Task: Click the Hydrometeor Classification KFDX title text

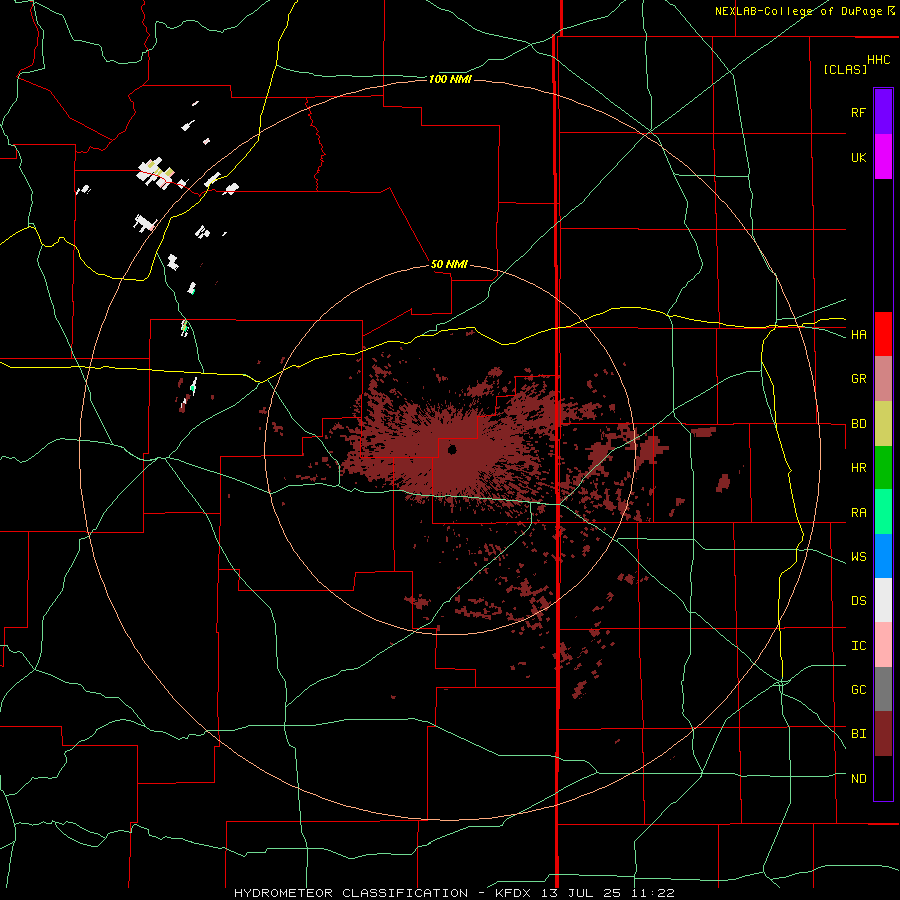Action: pyautogui.click(x=454, y=893)
